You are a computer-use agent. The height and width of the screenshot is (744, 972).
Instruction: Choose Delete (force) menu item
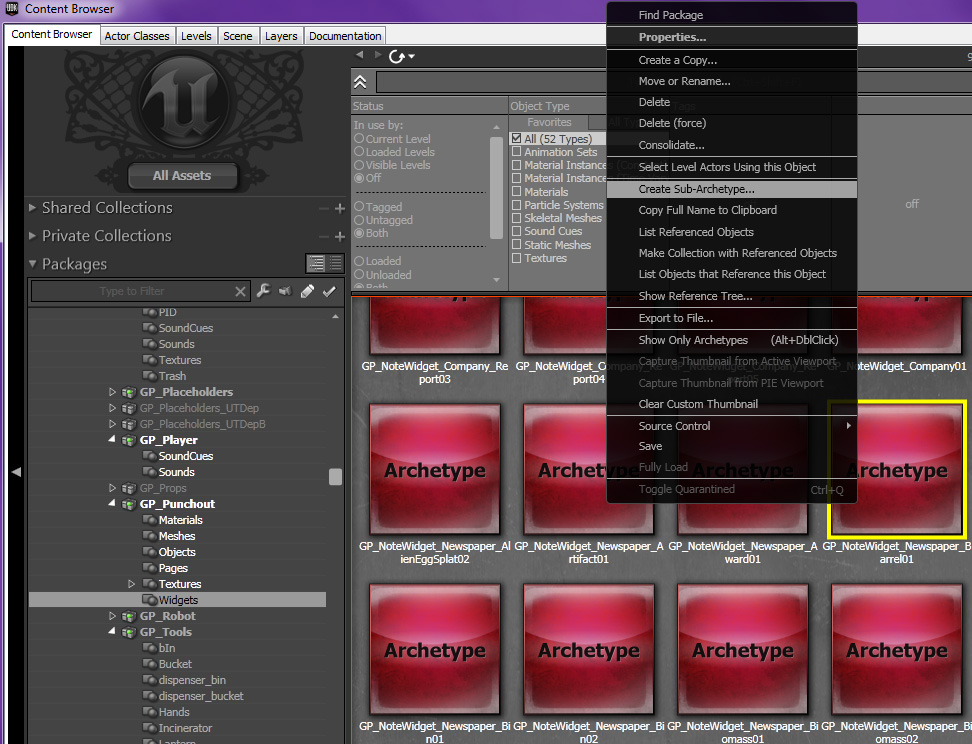731,123
